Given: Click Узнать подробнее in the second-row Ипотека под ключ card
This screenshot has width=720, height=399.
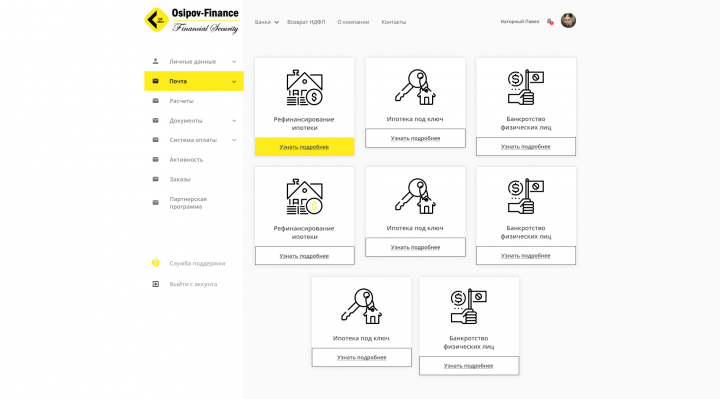Looking at the screenshot, I should [415, 247].
